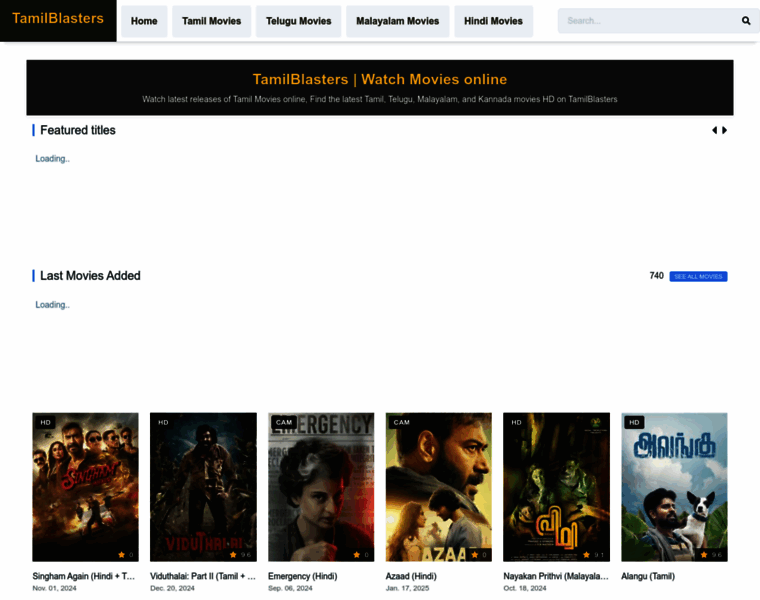Click Featured titles heading
This screenshot has height=600, width=760.
point(78,130)
